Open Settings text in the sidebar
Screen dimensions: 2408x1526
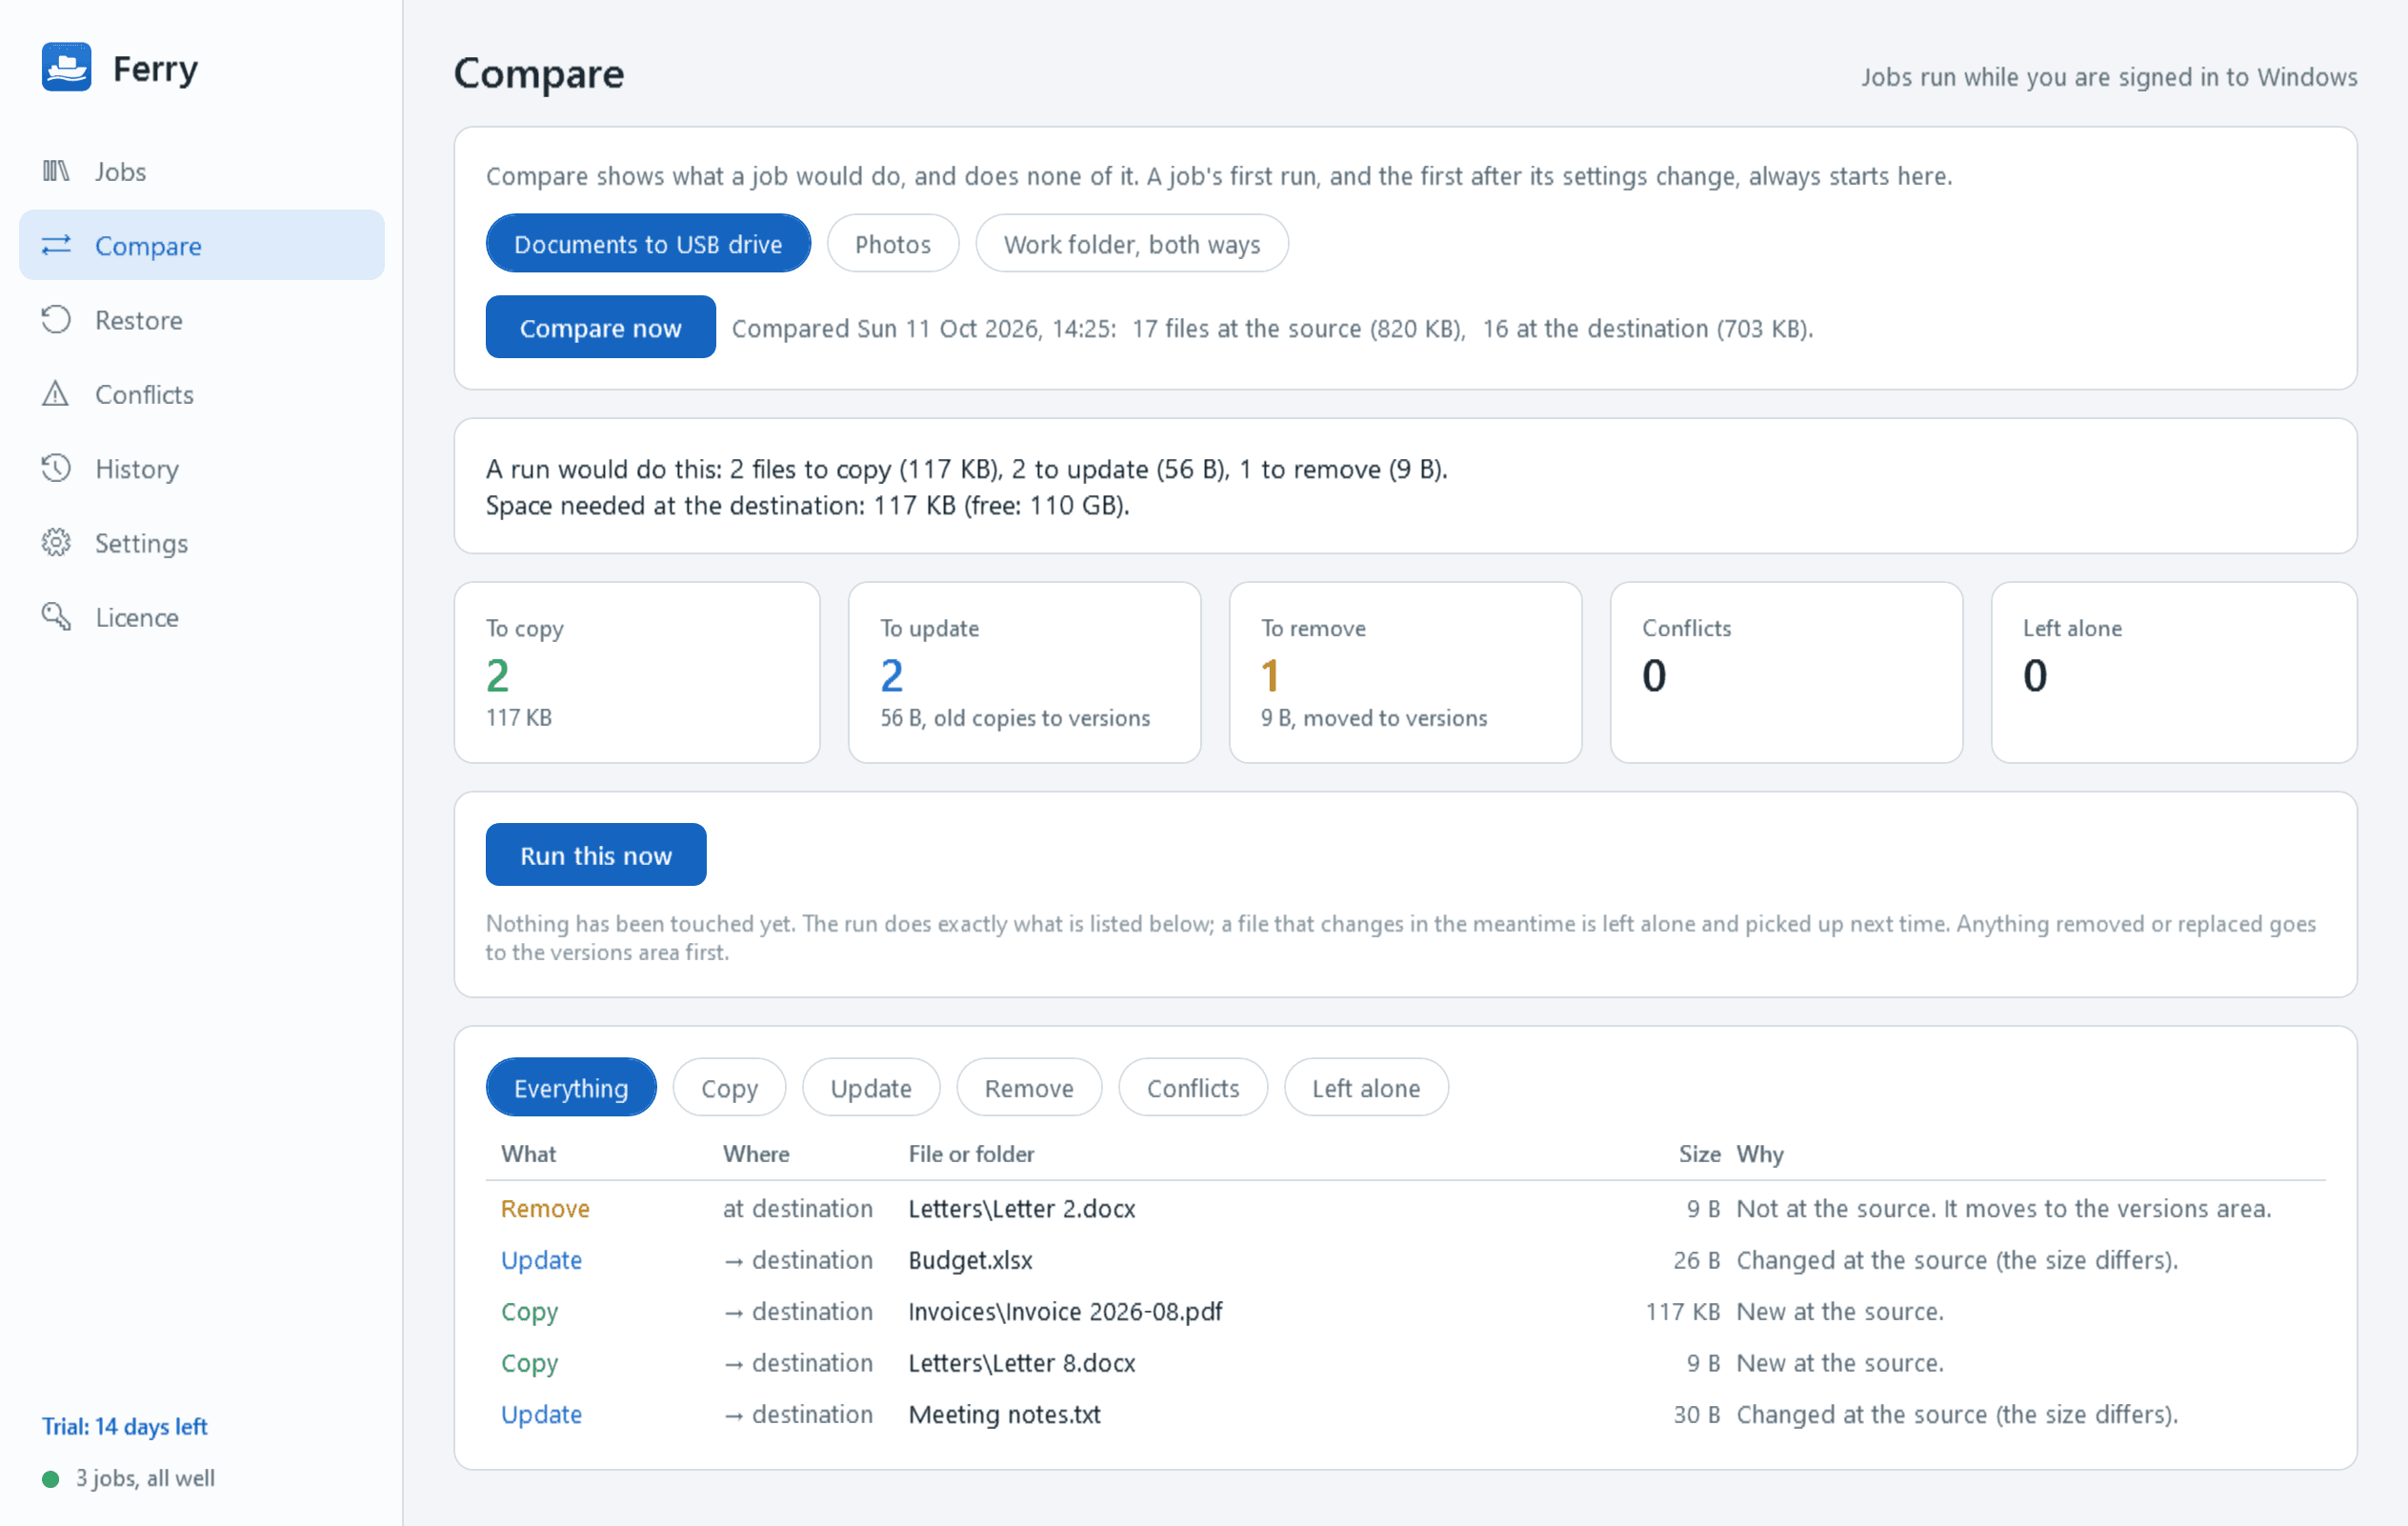[141, 543]
